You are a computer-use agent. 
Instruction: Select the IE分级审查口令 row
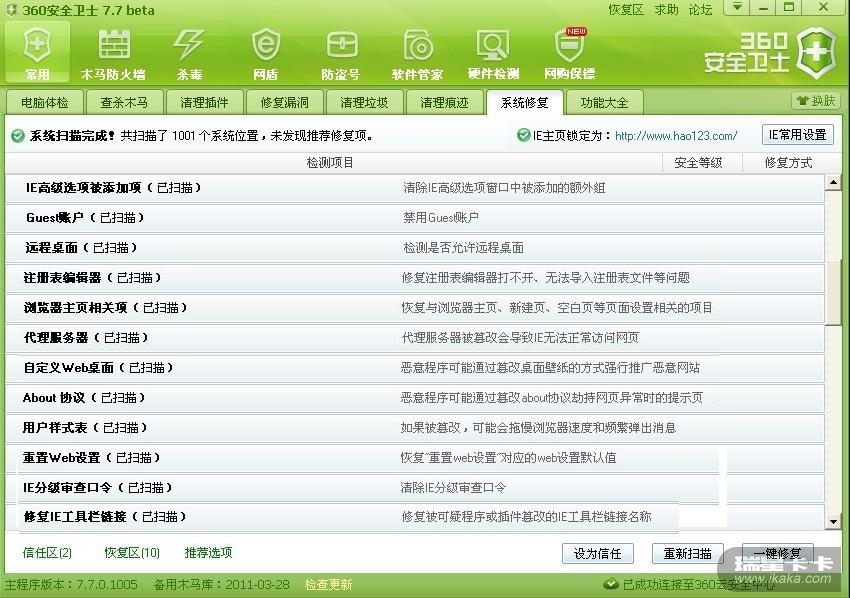pos(415,488)
